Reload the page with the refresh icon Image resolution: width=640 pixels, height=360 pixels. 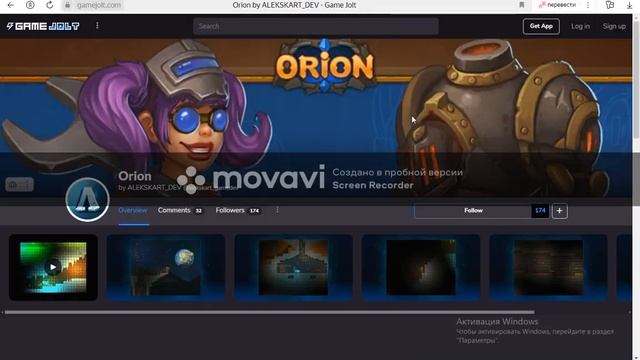(49, 5)
